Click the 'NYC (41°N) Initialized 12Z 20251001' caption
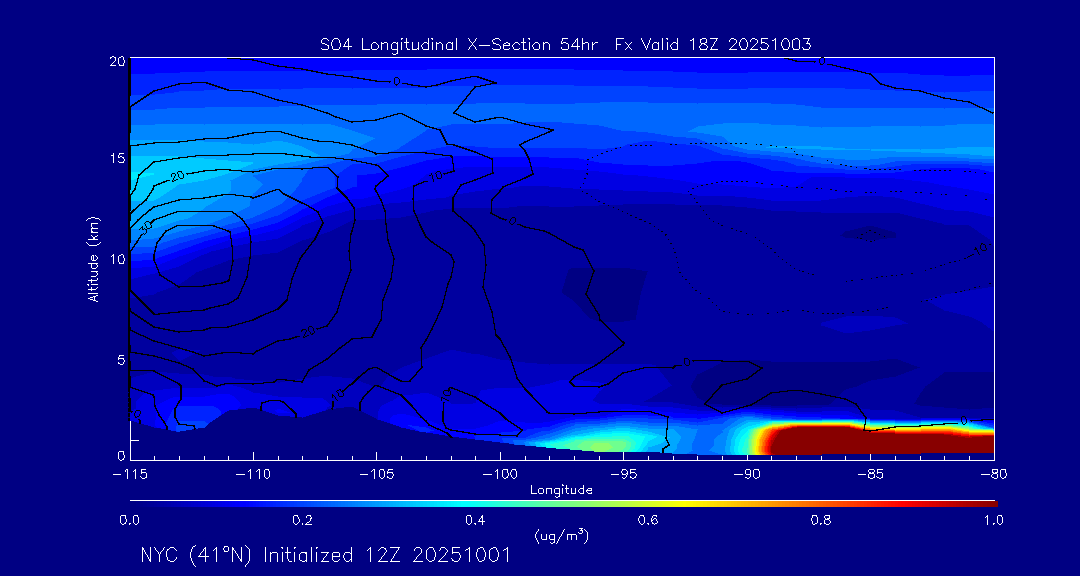 pos(326,555)
